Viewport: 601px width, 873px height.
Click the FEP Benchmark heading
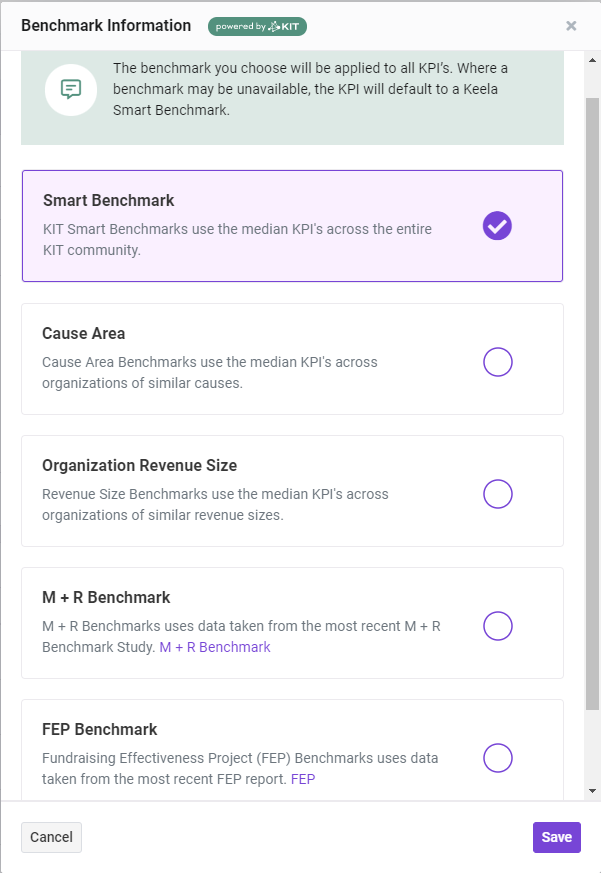pos(100,729)
